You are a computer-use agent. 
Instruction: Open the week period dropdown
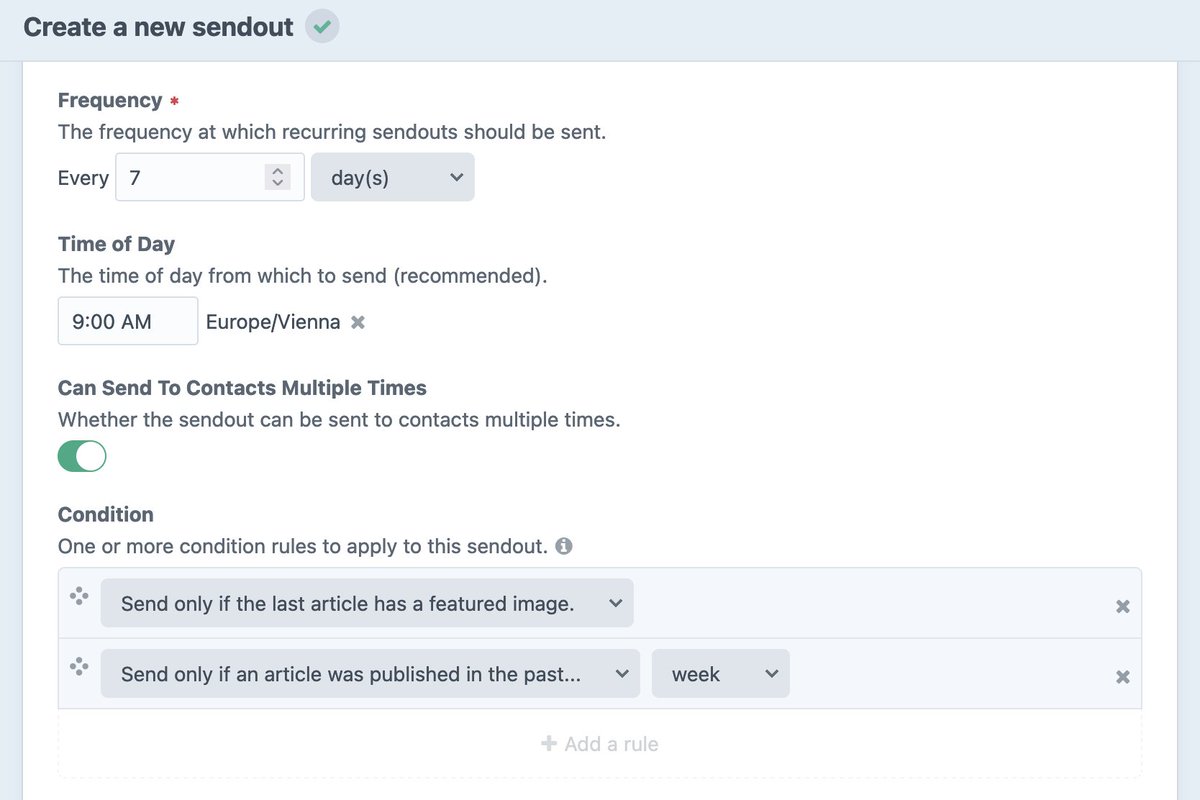pos(720,674)
